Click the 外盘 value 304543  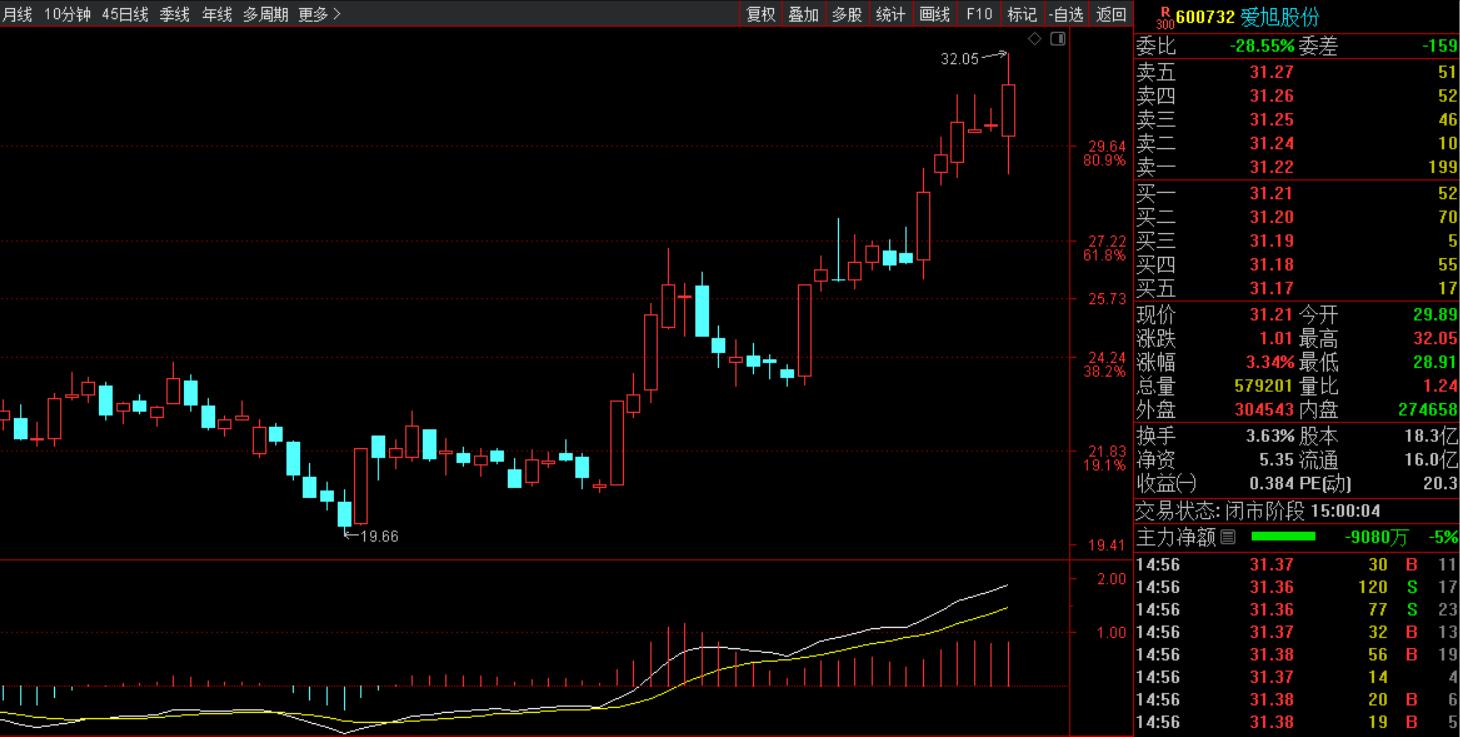click(1264, 410)
